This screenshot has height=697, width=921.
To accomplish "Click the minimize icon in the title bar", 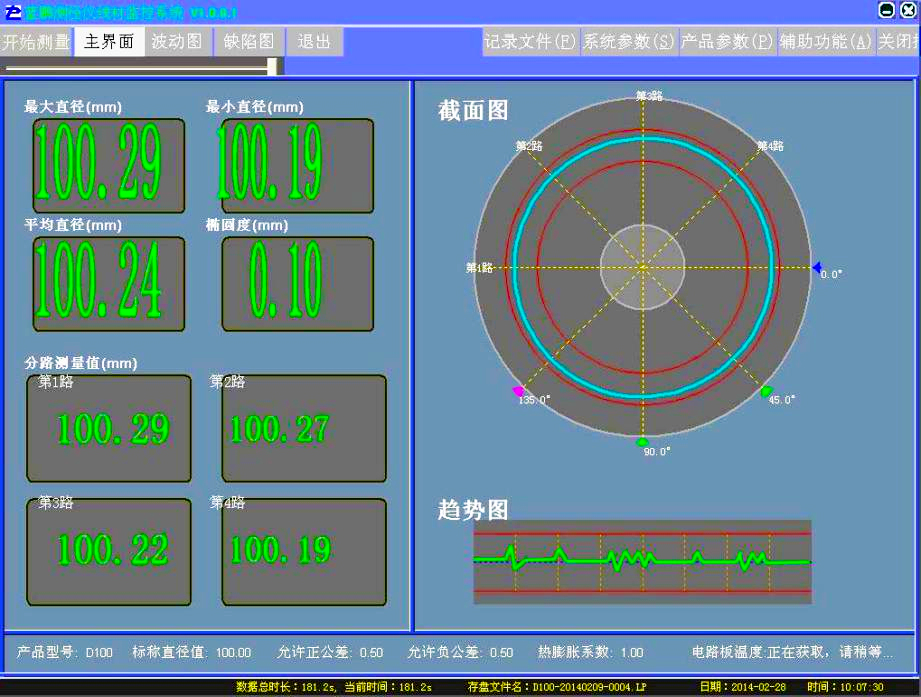I will pyautogui.click(x=884, y=10).
